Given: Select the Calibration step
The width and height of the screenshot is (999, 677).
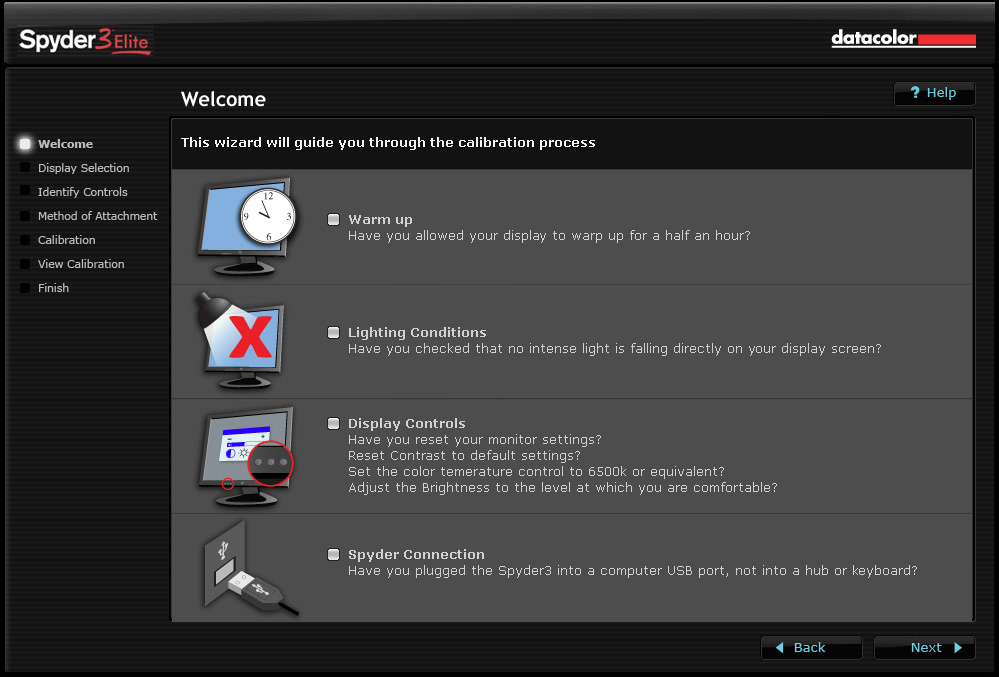Looking at the screenshot, I should (66, 240).
